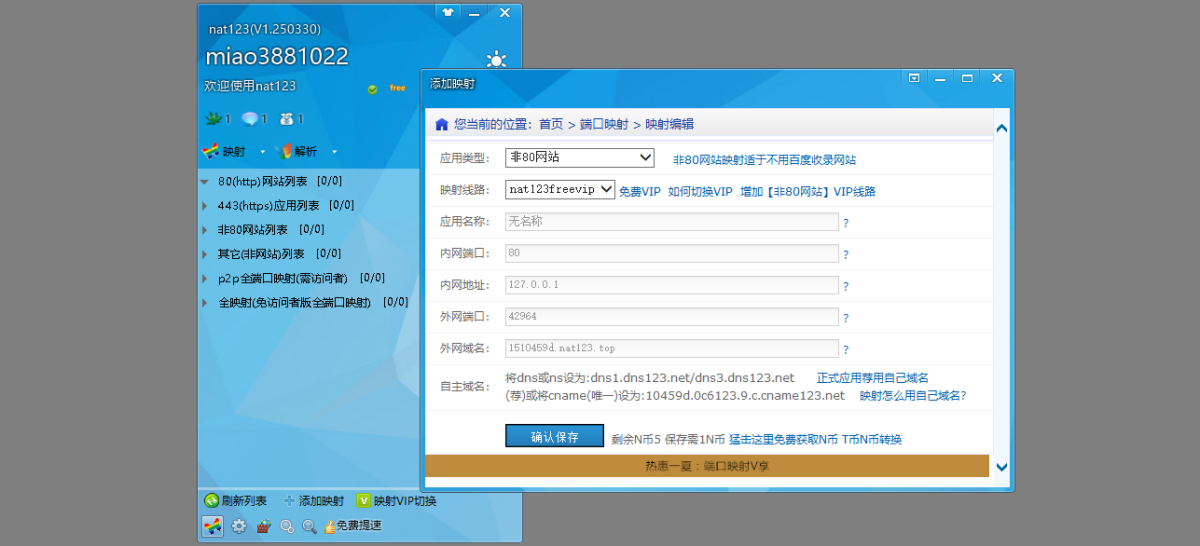
Task: Click the first magnifier icon in bottom toolbar
Action: 287,526
